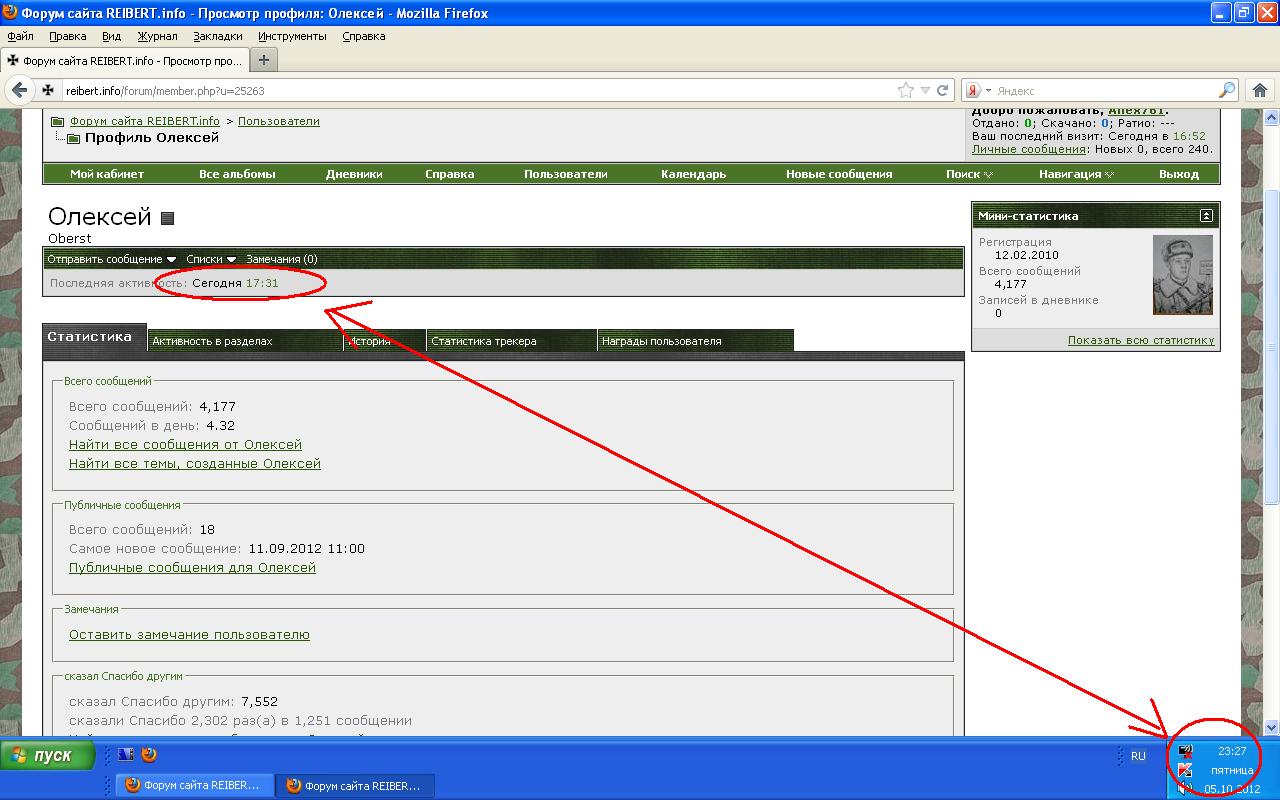Reload the page using the refresh icon
The width and height of the screenshot is (1280, 800).
click(x=942, y=90)
